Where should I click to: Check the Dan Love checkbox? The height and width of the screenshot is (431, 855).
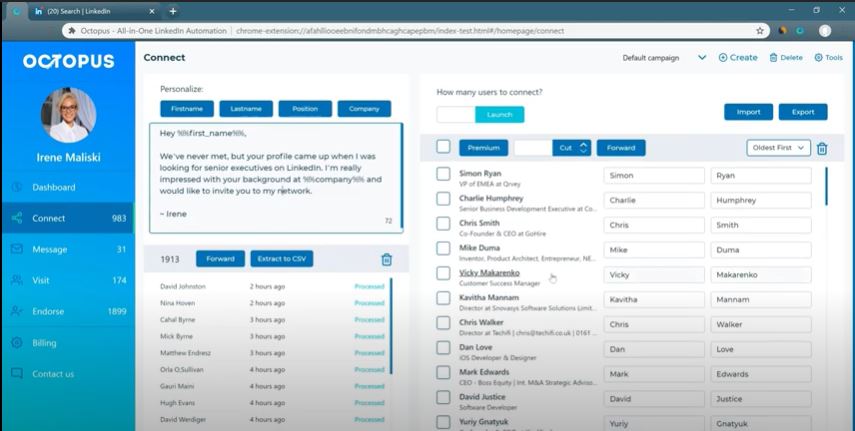[443, 348]
